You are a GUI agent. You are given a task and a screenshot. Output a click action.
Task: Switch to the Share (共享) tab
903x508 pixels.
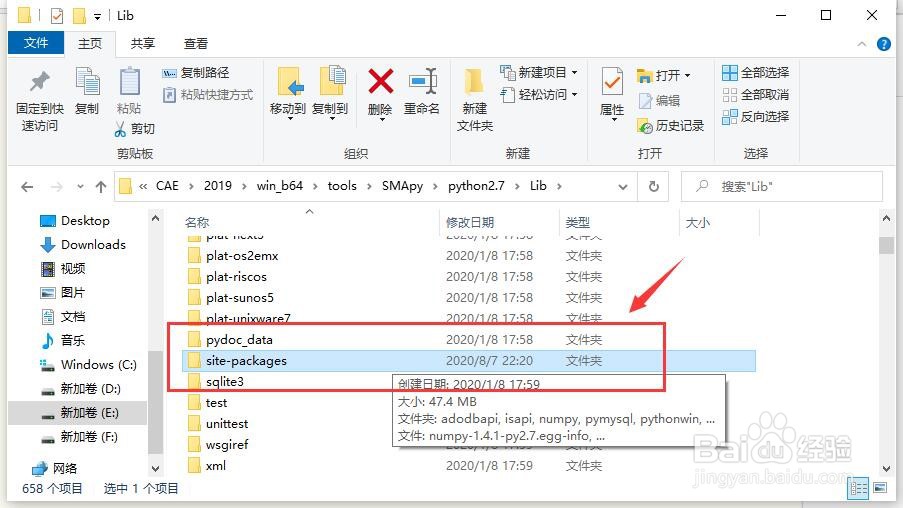(143, 44)
